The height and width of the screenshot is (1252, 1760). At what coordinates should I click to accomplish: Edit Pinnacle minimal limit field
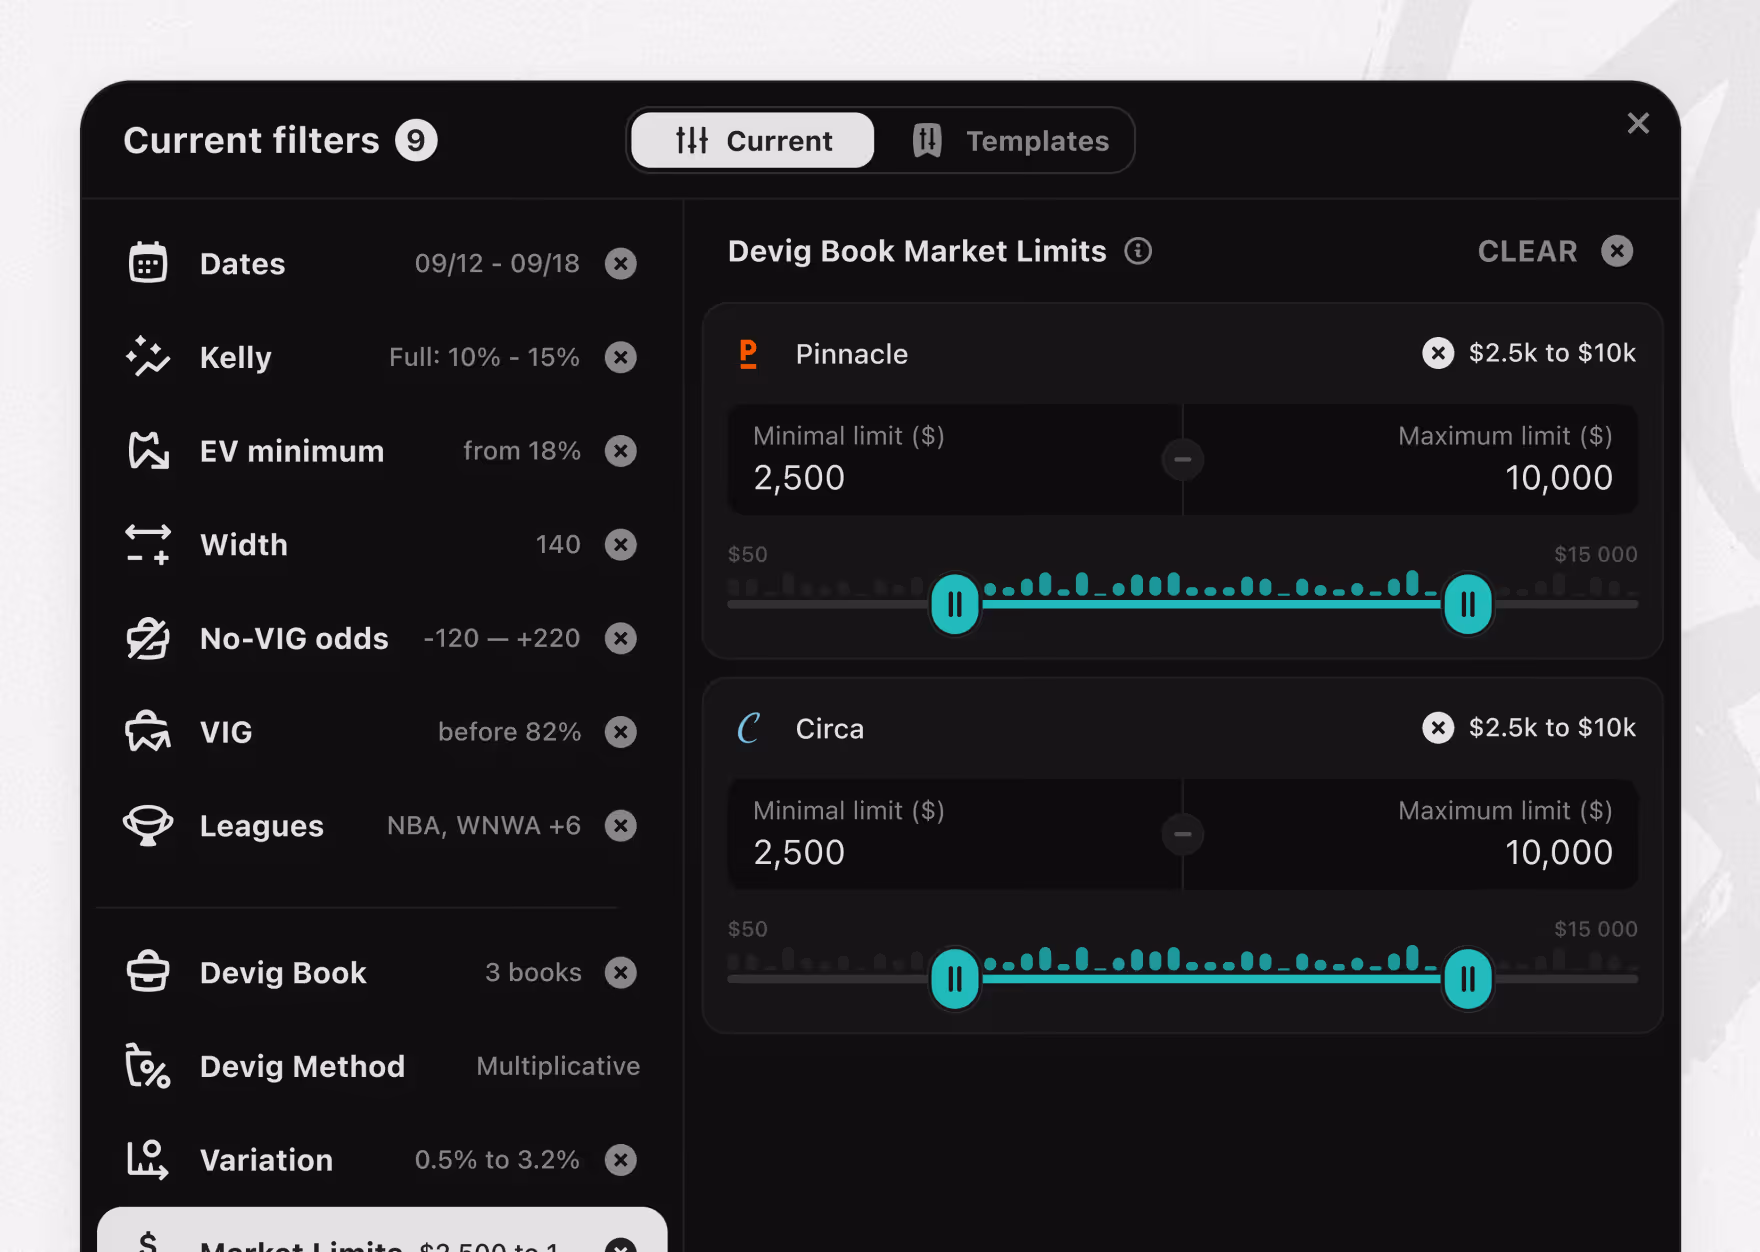coord(954,460)
